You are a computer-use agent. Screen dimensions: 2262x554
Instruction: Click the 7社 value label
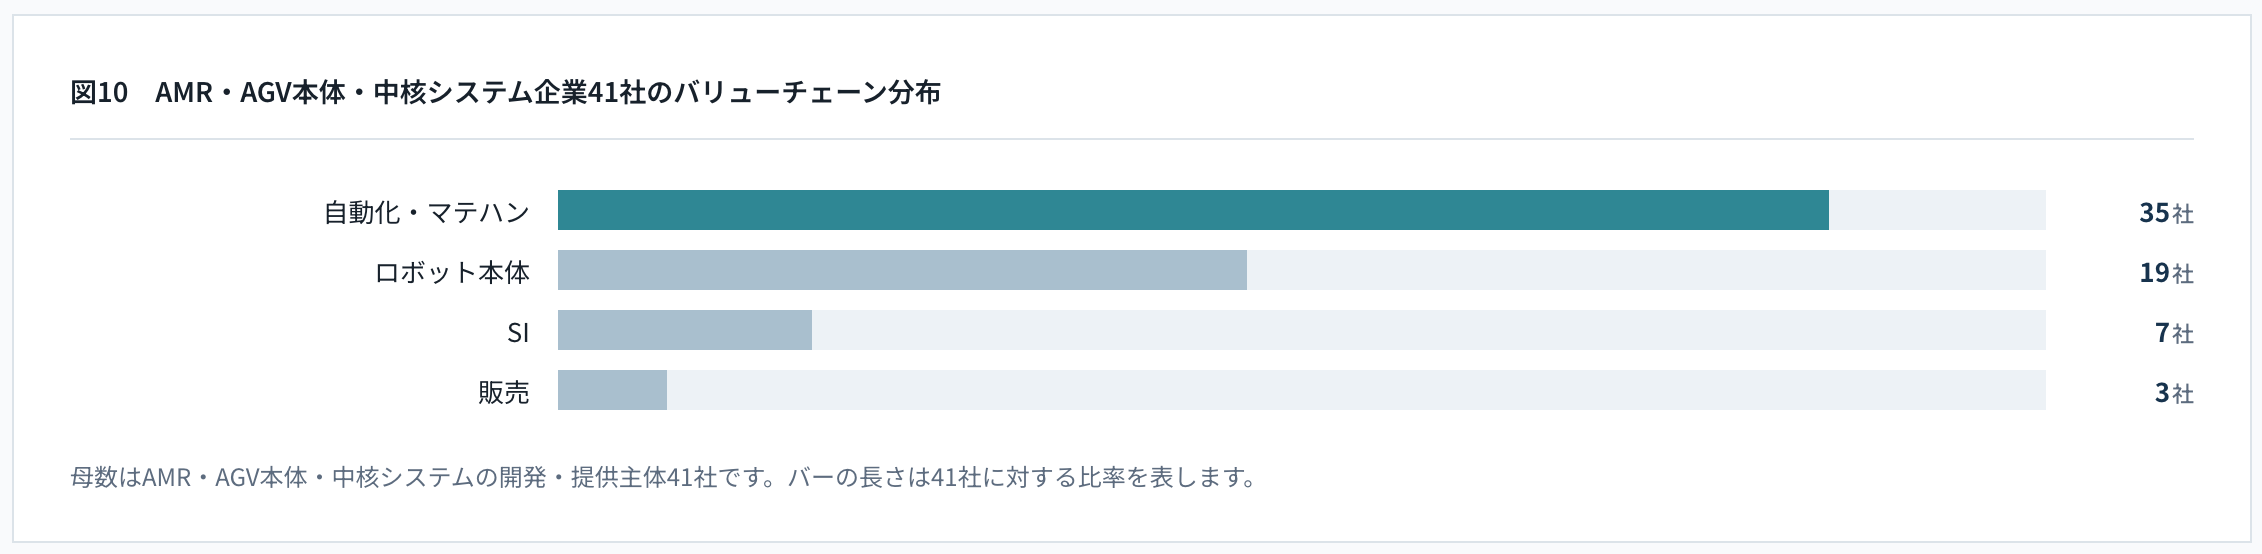(2174, 332)
